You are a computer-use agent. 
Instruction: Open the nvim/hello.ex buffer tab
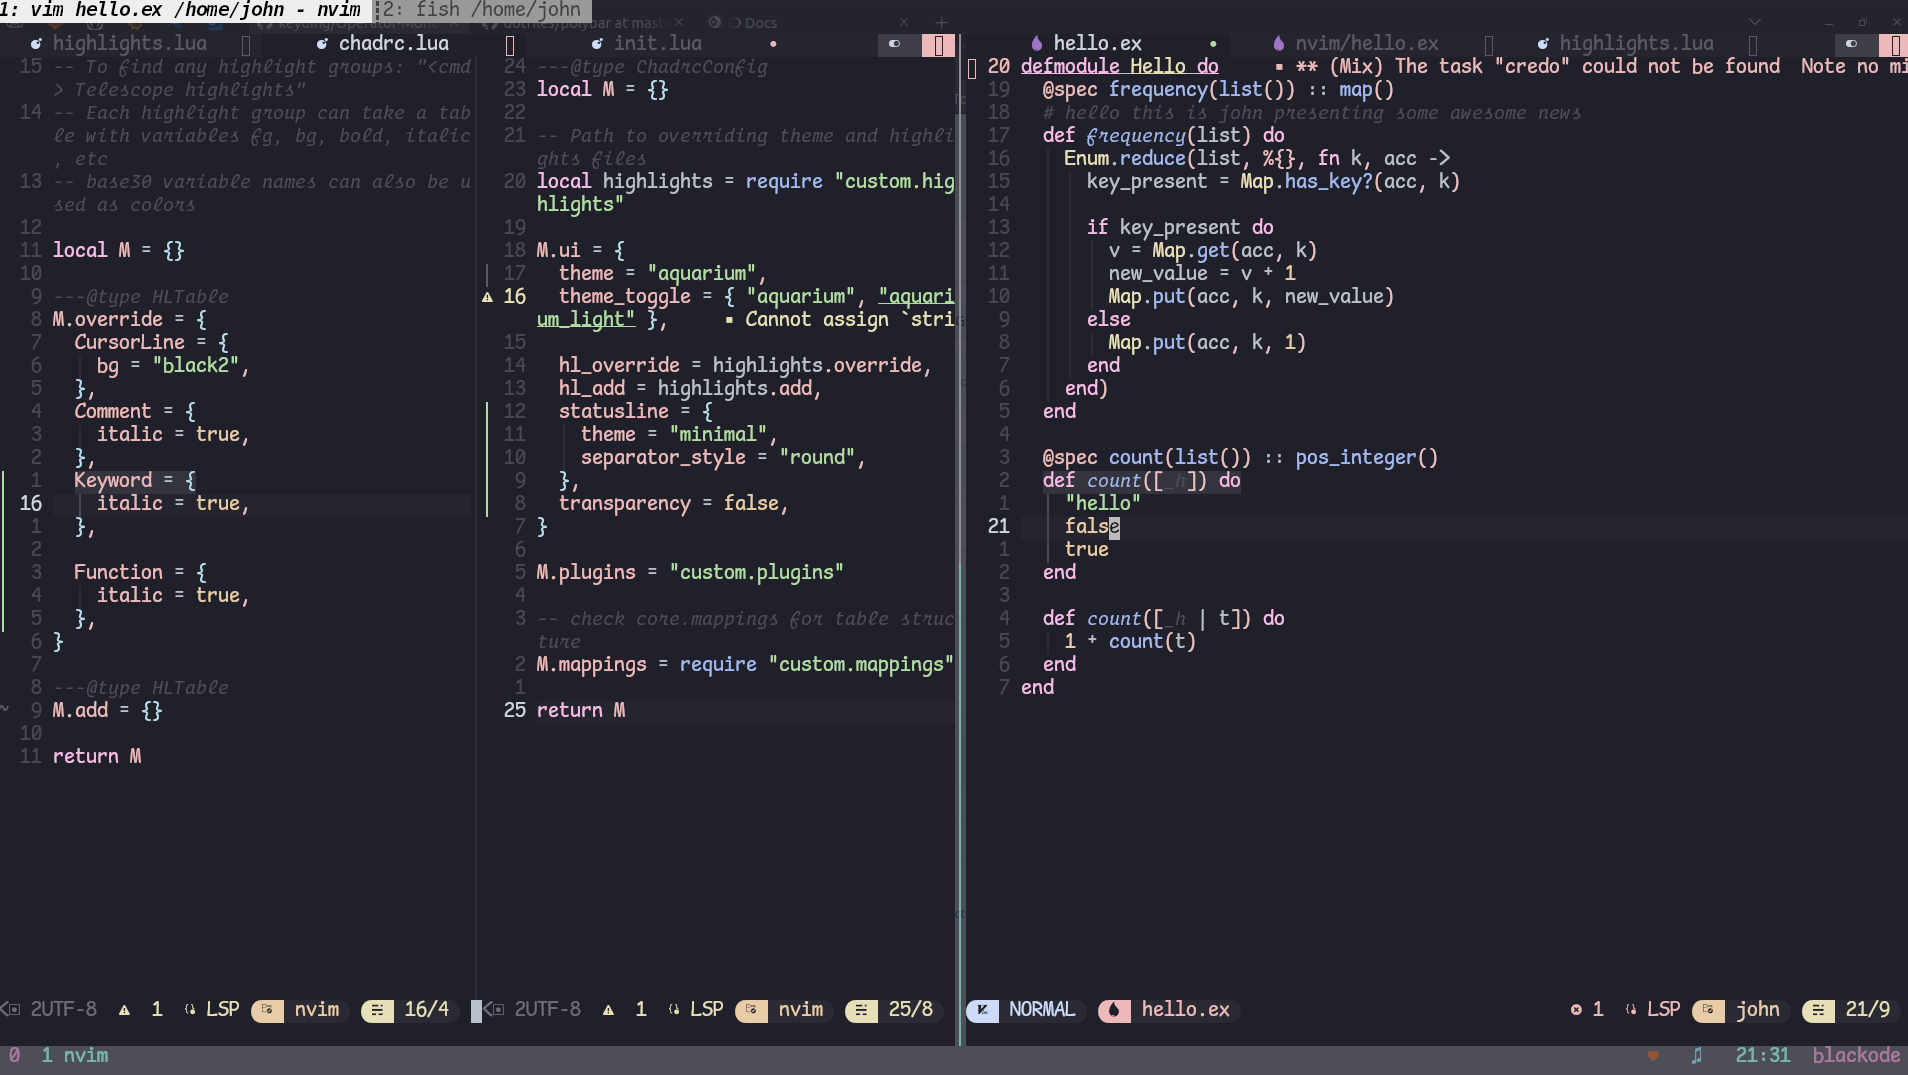pyautogui.click(x=1367, y=43)
